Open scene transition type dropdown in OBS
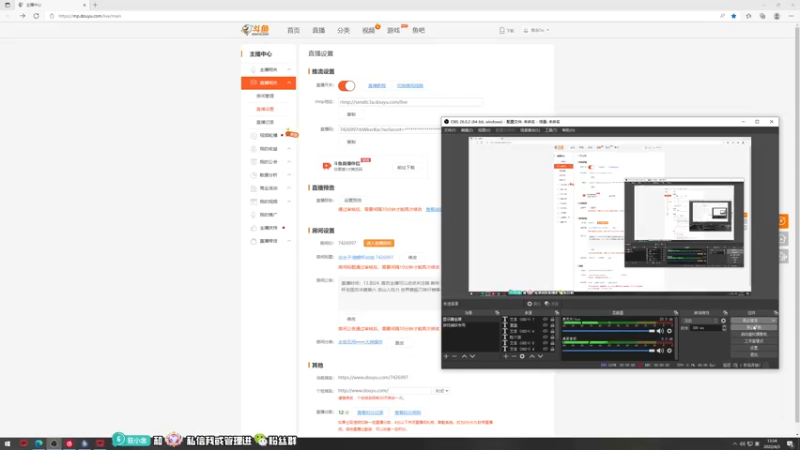 pyautogui.click(x=700, y=321)
